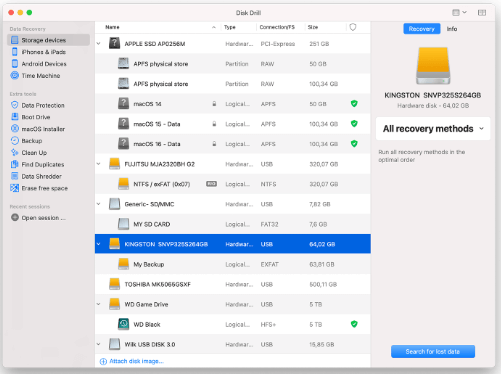Screen dimensions: 501x374
Task: Click Attach disk image link
Action: coord(132,361)
